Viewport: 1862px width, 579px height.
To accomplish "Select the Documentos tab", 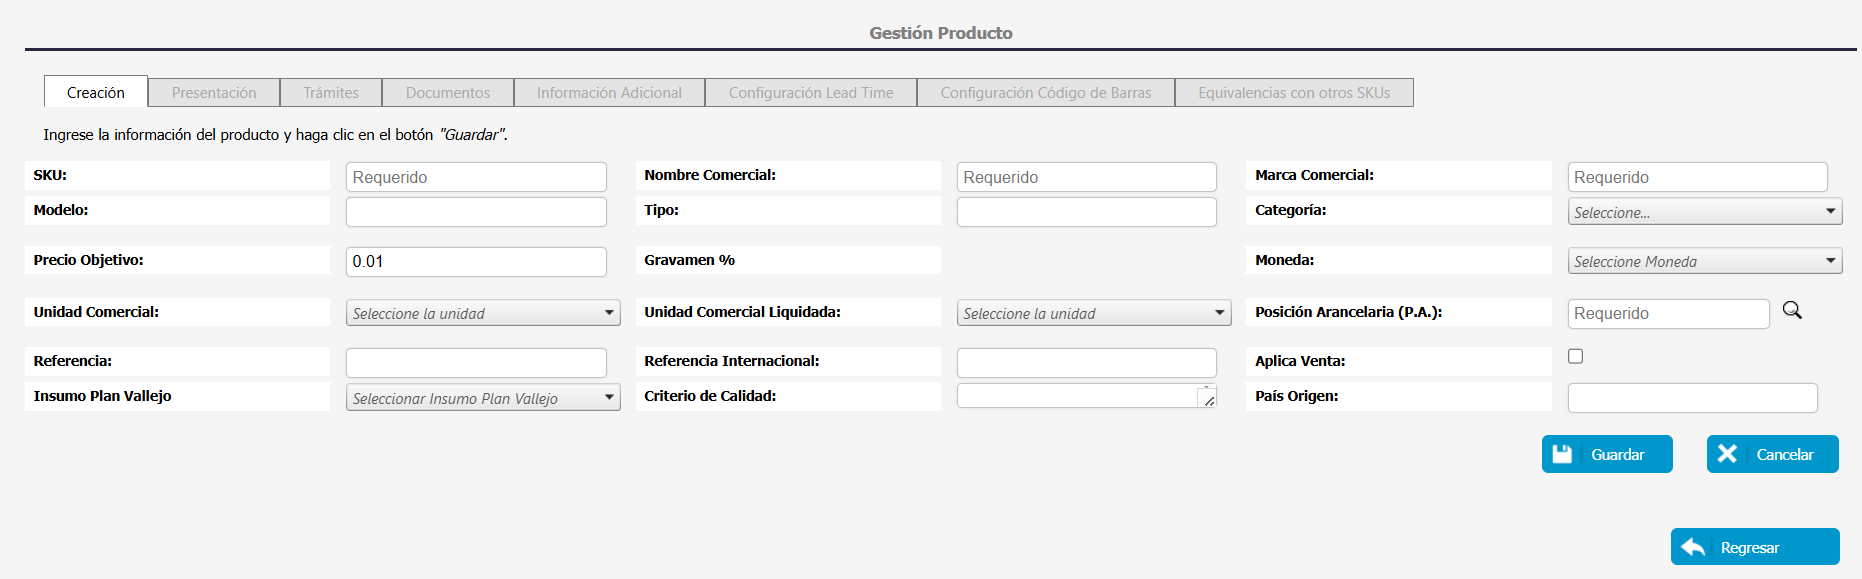I will tap(447, 93).
